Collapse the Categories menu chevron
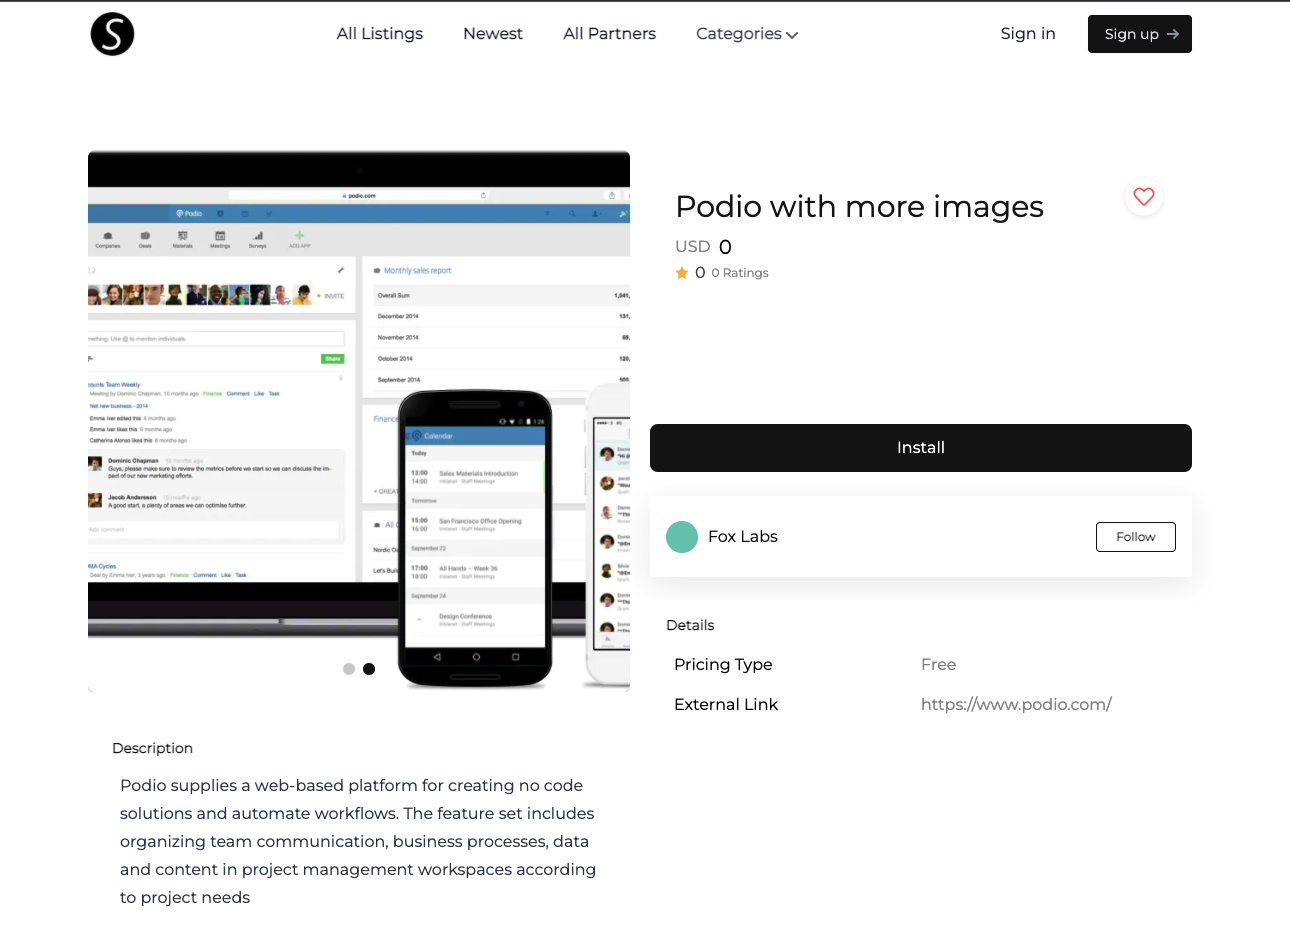This screenshot has width=1290, height=925. click(x=793, y=35)
